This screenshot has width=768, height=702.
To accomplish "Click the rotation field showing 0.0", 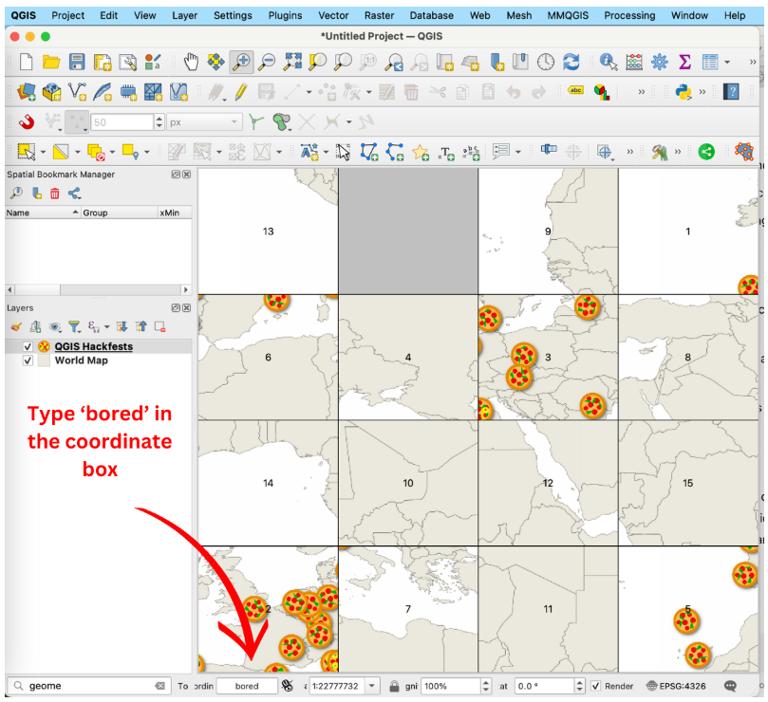I will [544, 686].
